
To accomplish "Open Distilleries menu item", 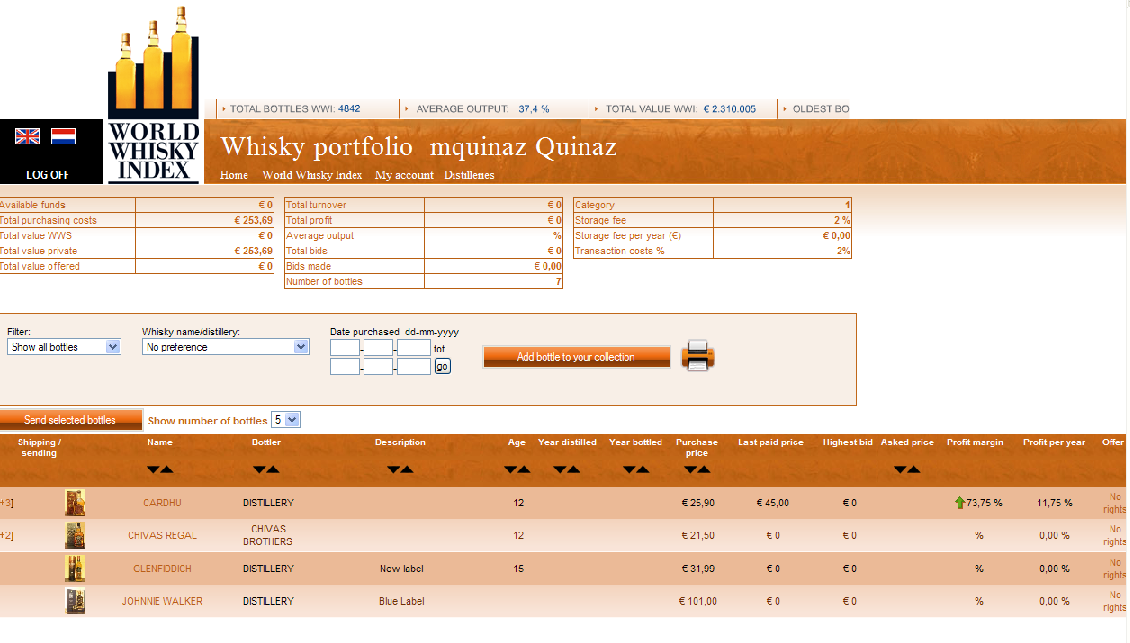I will (469, 175).
